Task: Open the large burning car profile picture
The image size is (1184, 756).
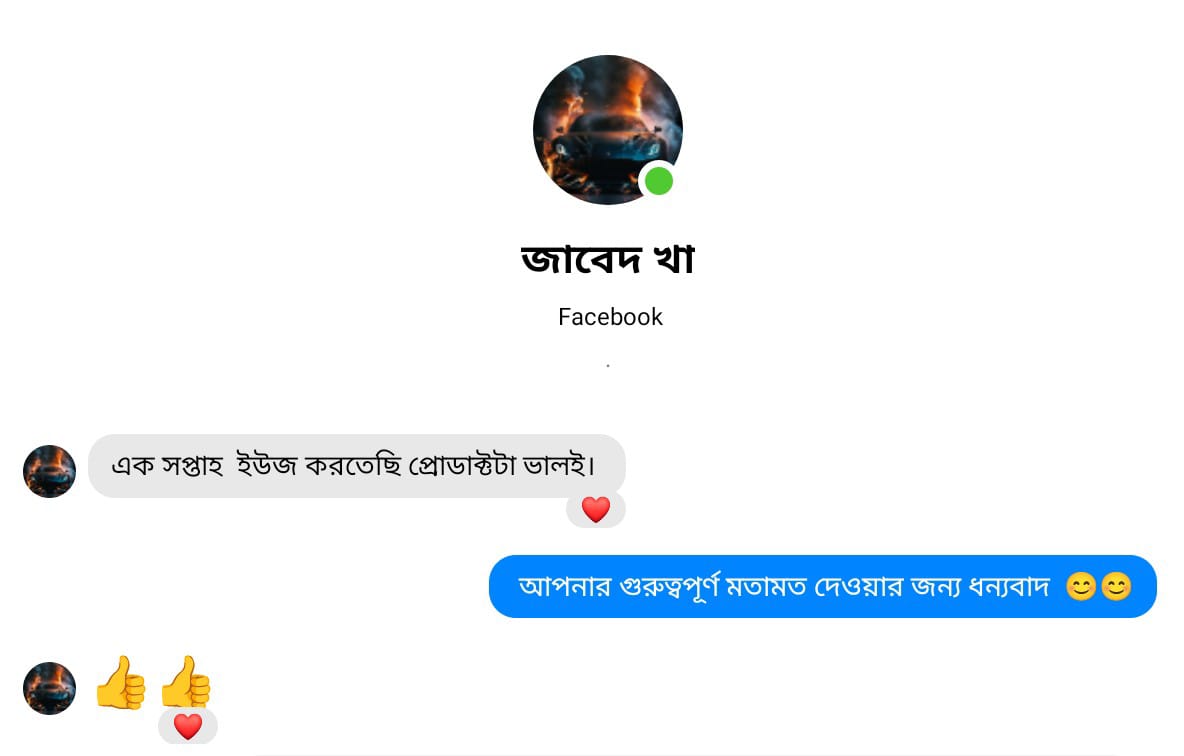Action: point(608,130)
